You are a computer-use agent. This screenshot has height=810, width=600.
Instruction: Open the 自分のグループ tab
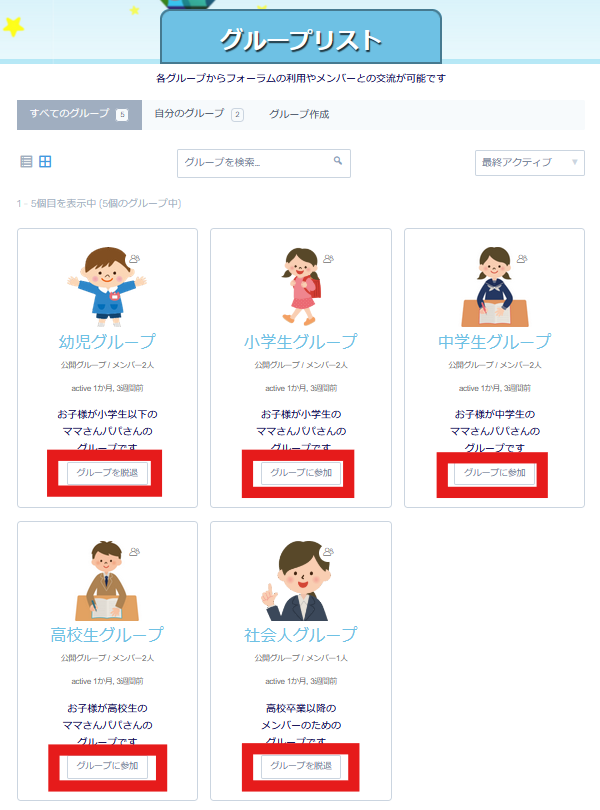(198, 114)
